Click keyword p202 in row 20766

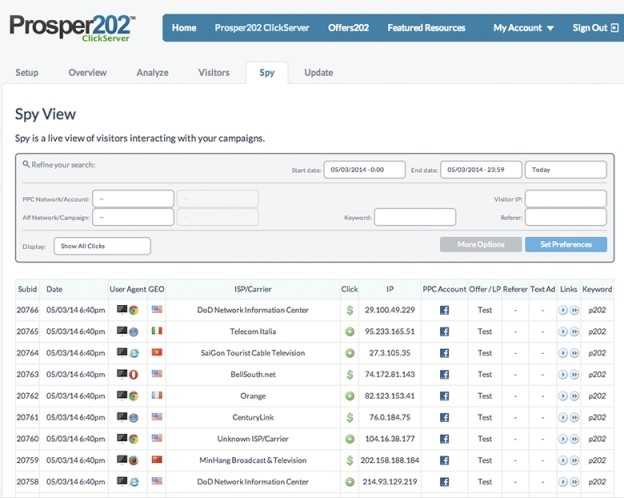pos(597,310)
